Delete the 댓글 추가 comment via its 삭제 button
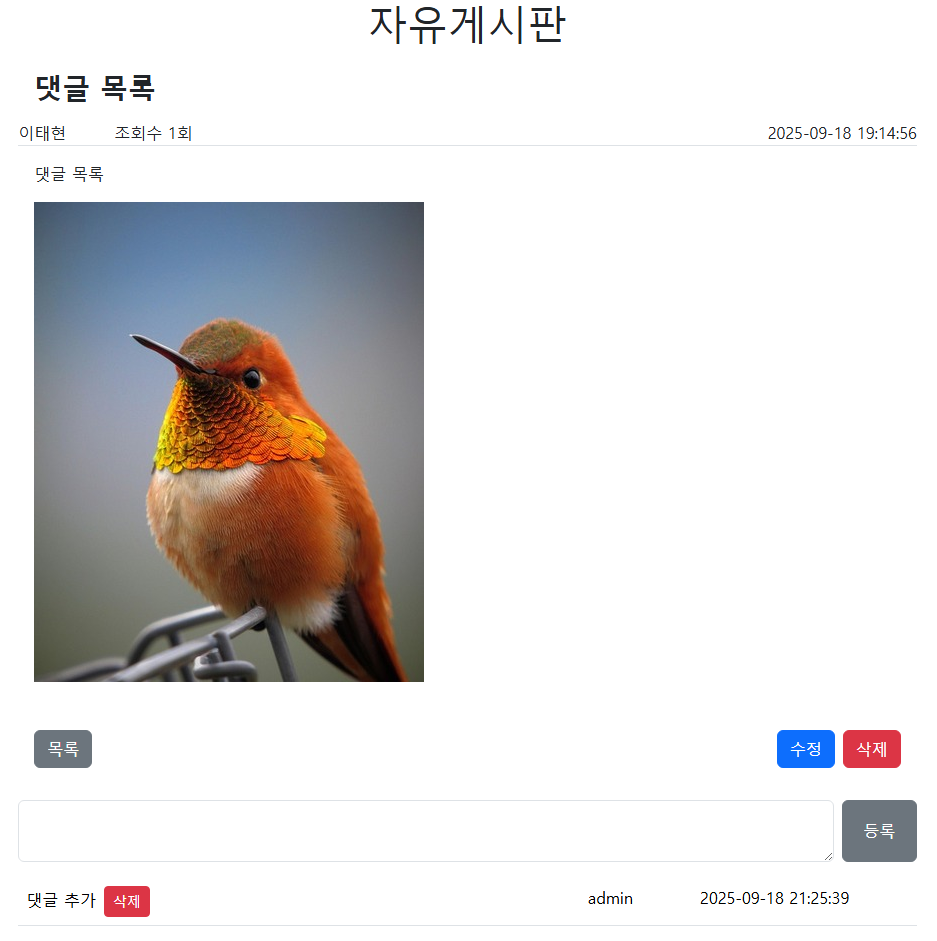The image size is (937, 941). [x=127, y=901]
